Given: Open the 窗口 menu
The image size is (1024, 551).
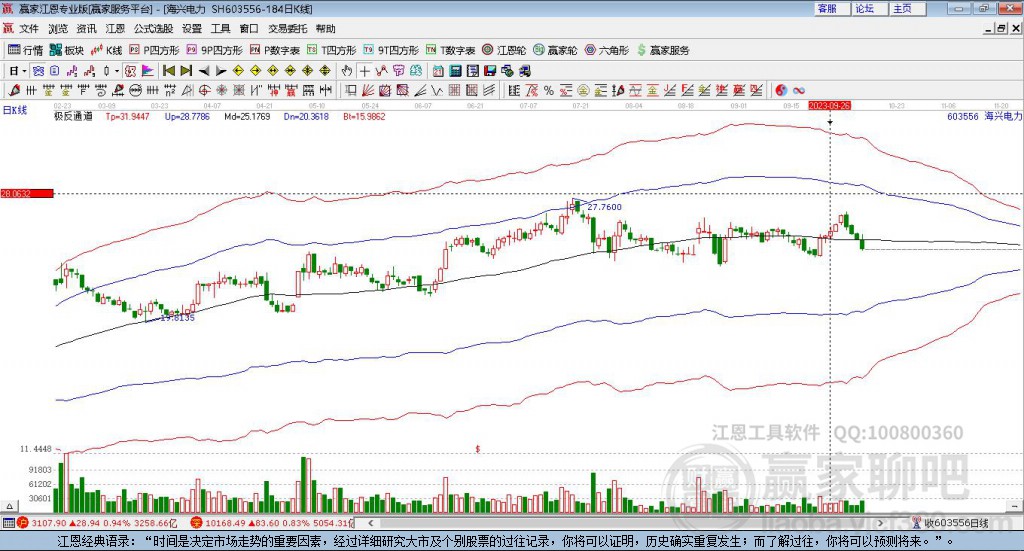Looking at the screenshot, I should [x=249, y=29].
